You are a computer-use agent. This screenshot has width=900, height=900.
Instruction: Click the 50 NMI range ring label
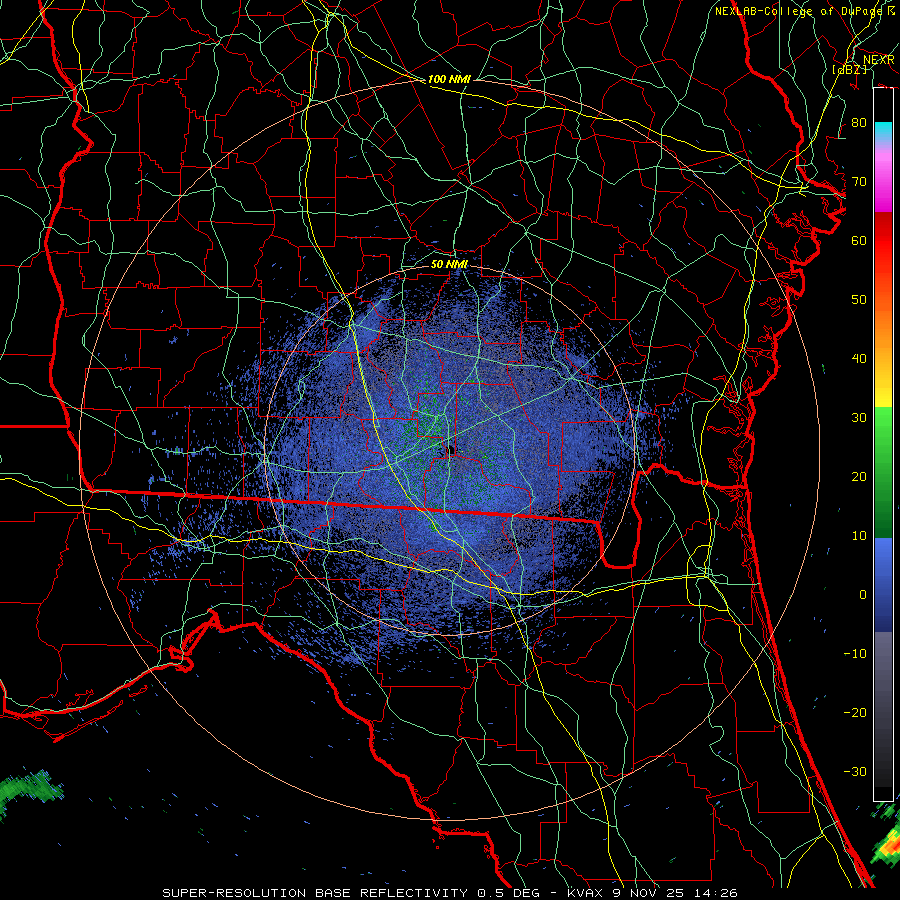pos(449,264)
